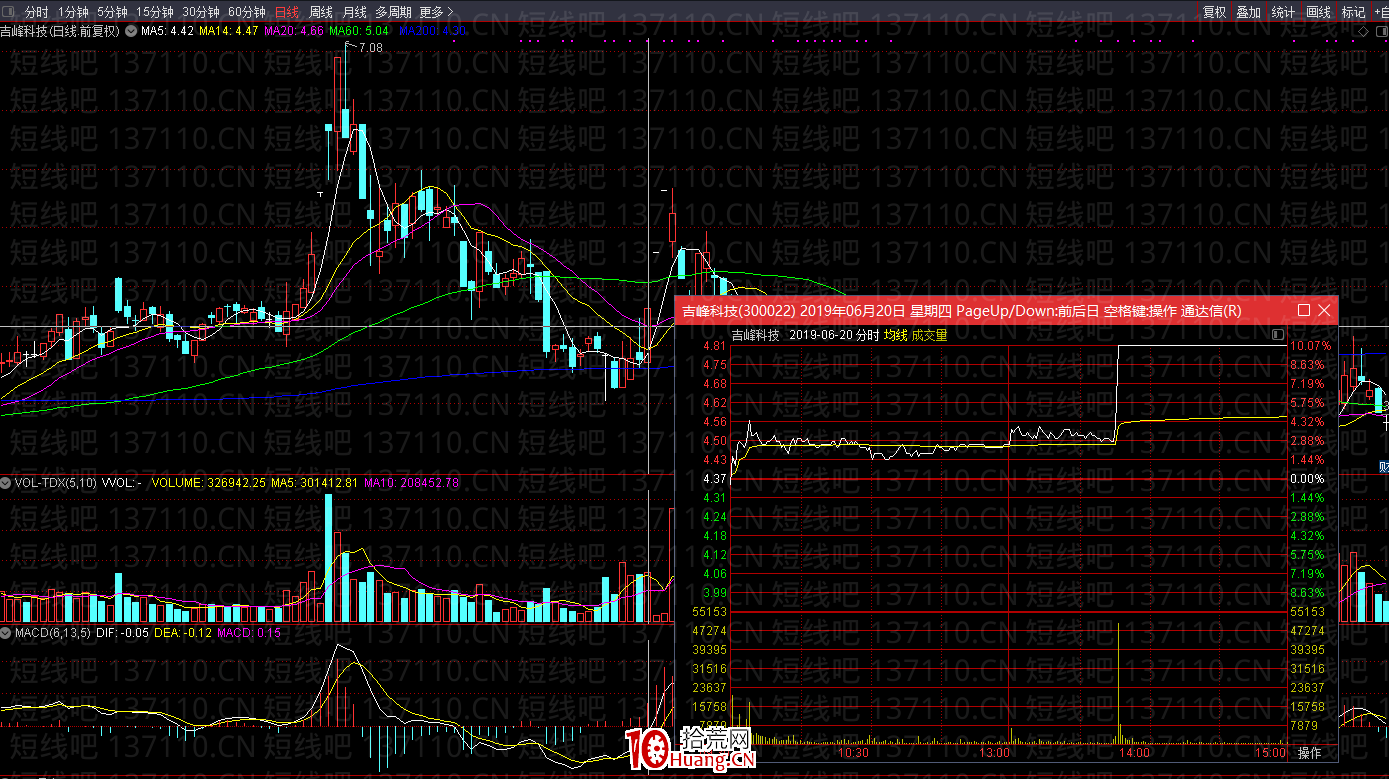Click the 47274 volume axis label on left
This screenshot has height=779, width=1389.
coord(708,631)
